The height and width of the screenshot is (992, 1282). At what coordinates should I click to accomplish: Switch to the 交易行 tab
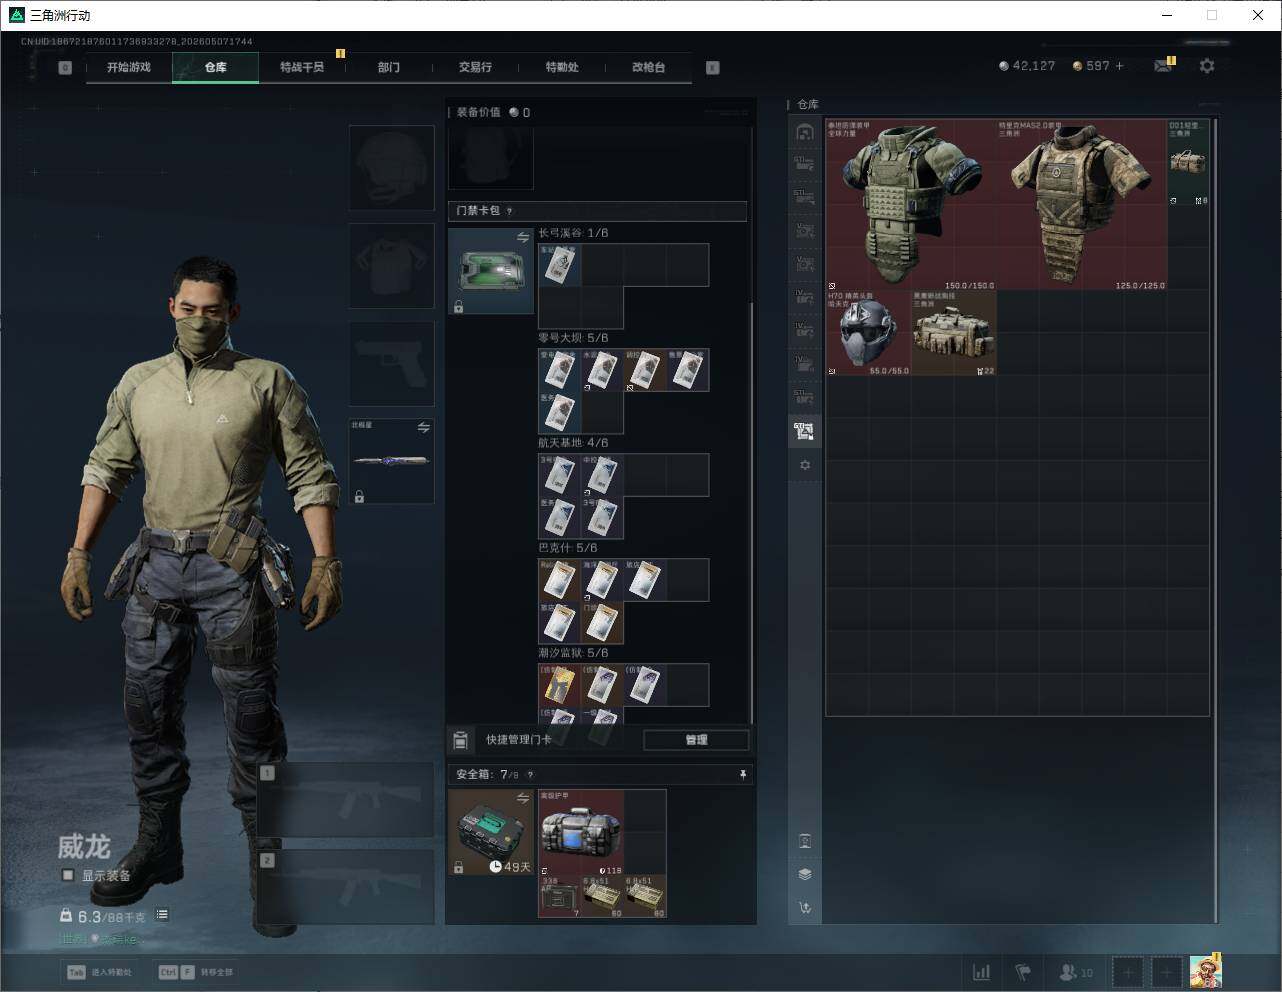click(x=475, y=67)
